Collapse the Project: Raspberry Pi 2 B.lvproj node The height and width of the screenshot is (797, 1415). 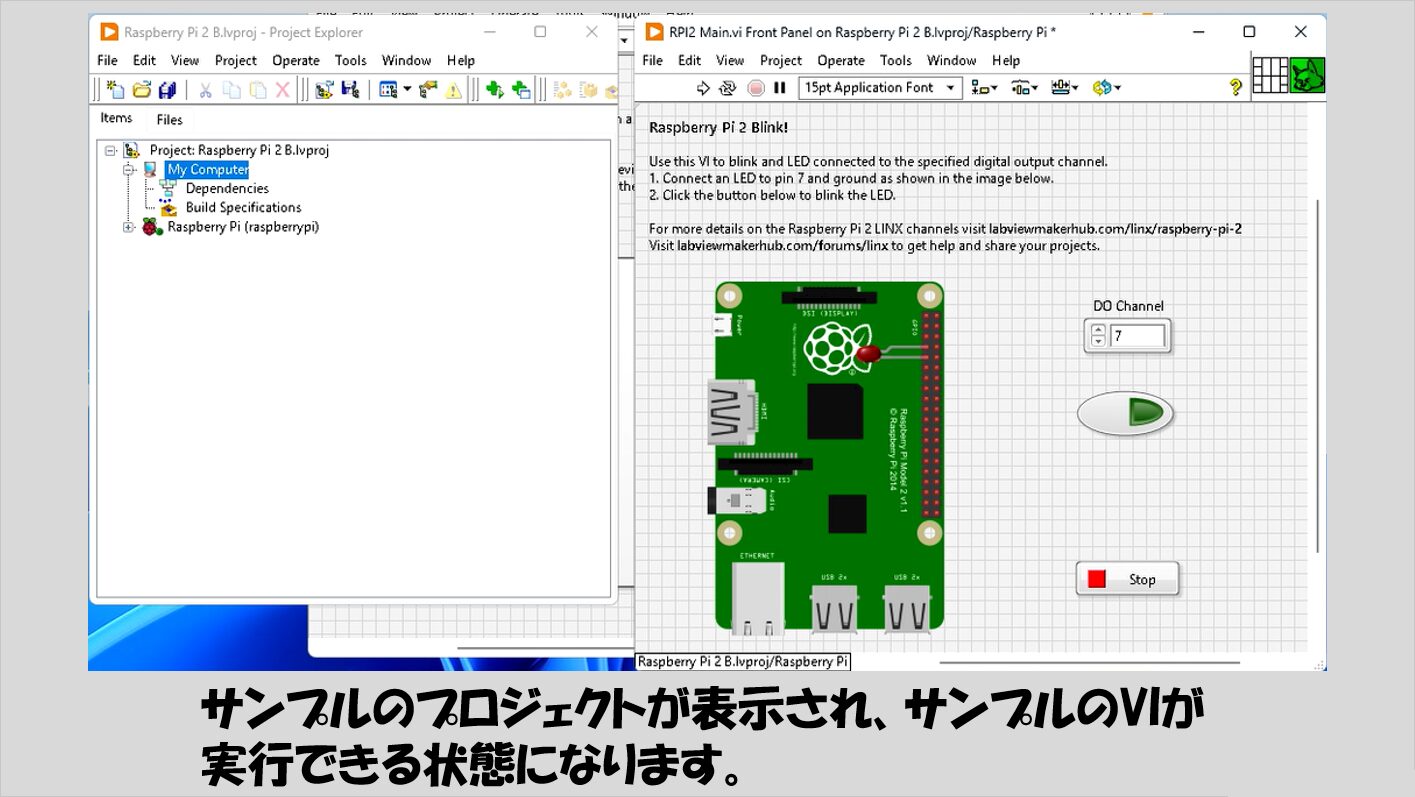pyautogui.click(x=110, y=151)
